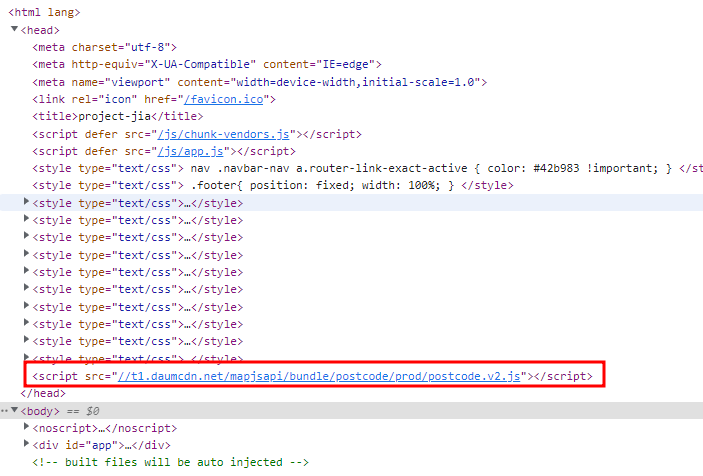703x476 pixels.
Task: Select the html lang row
Action: (x=44, y=12)
